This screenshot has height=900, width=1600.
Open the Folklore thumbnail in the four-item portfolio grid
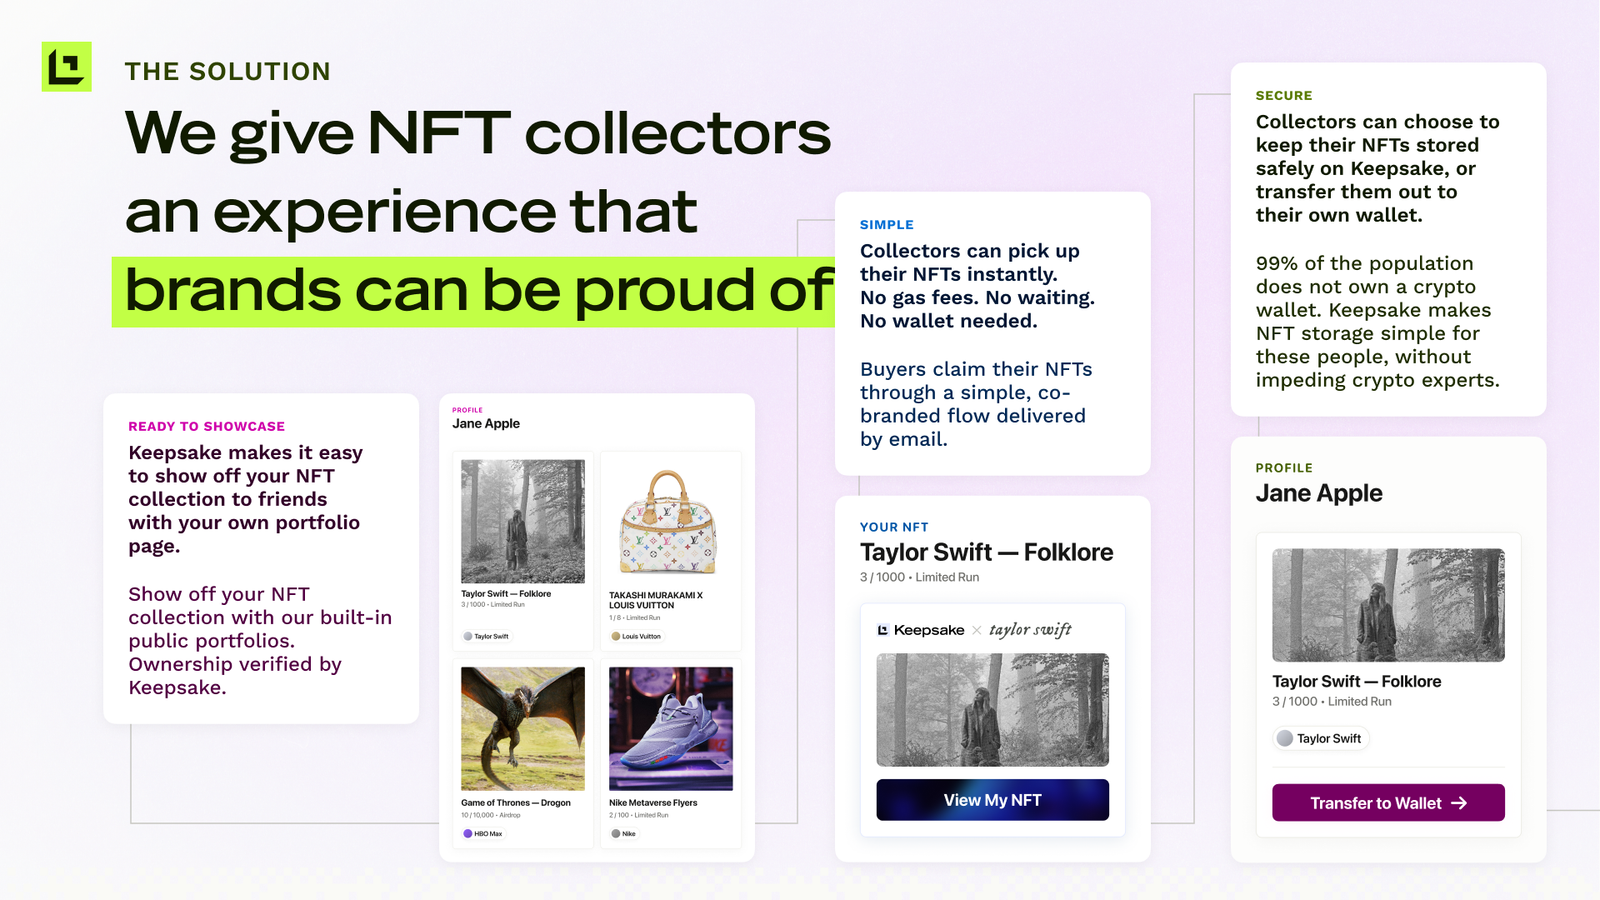[523, 521]
